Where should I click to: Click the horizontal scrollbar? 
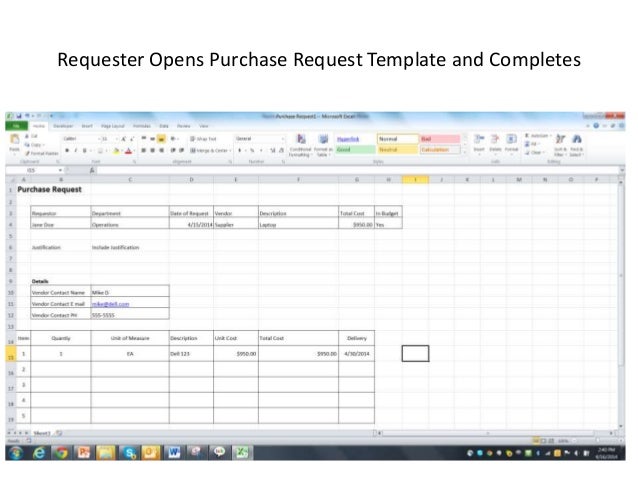coord(496,433)
